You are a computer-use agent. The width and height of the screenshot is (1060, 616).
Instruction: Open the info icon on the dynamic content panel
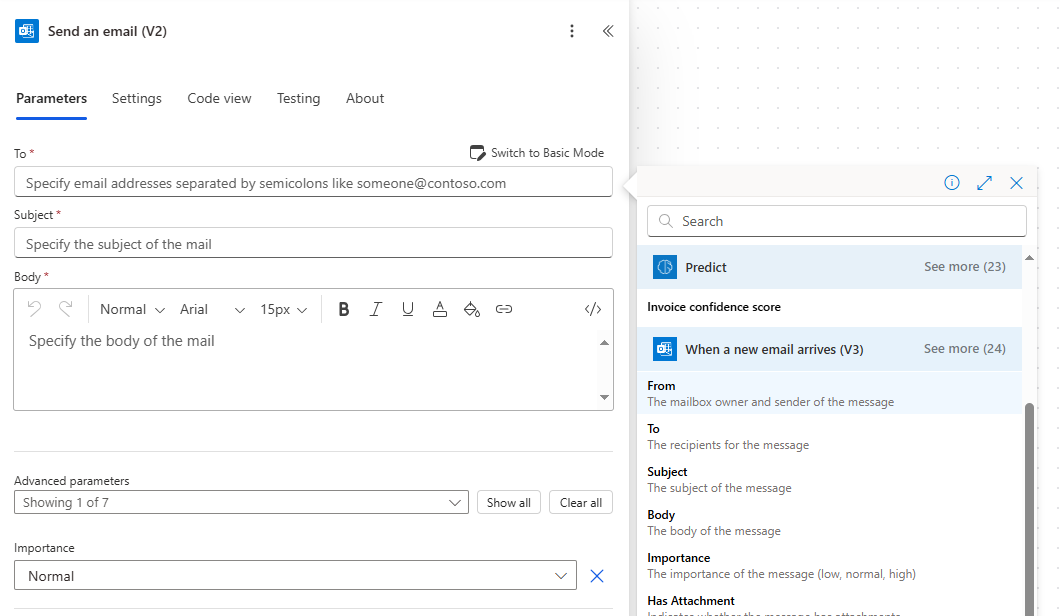[x=951, y=183]
